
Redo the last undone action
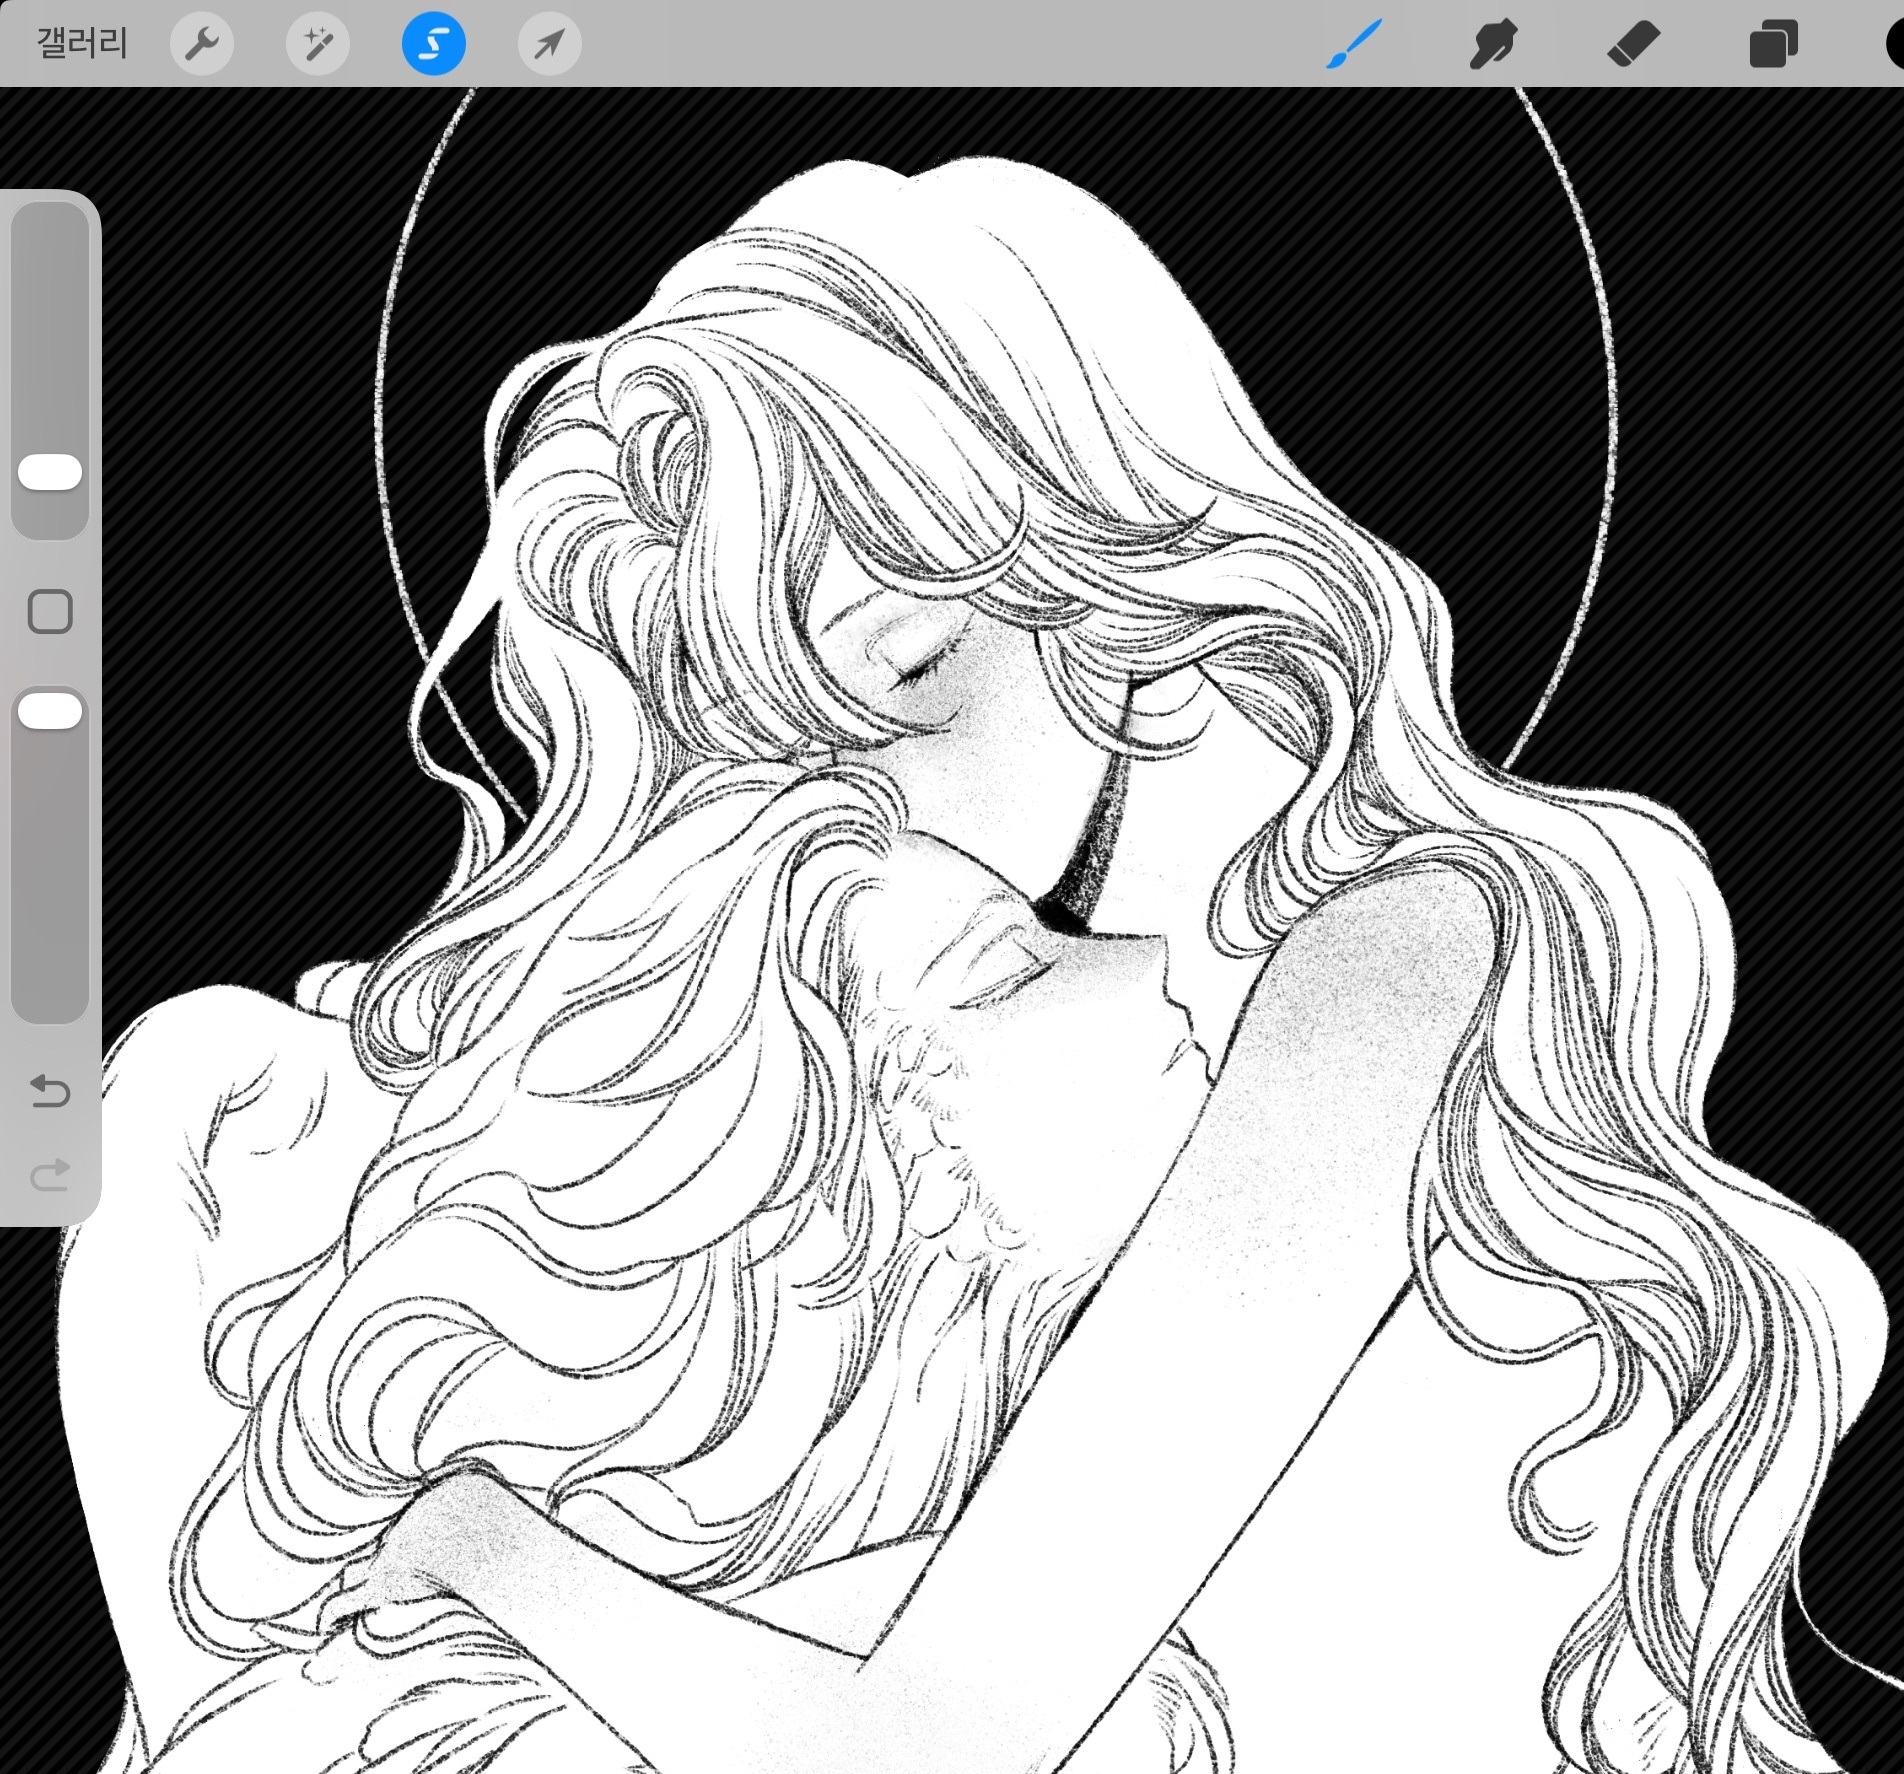(50, 1175)
